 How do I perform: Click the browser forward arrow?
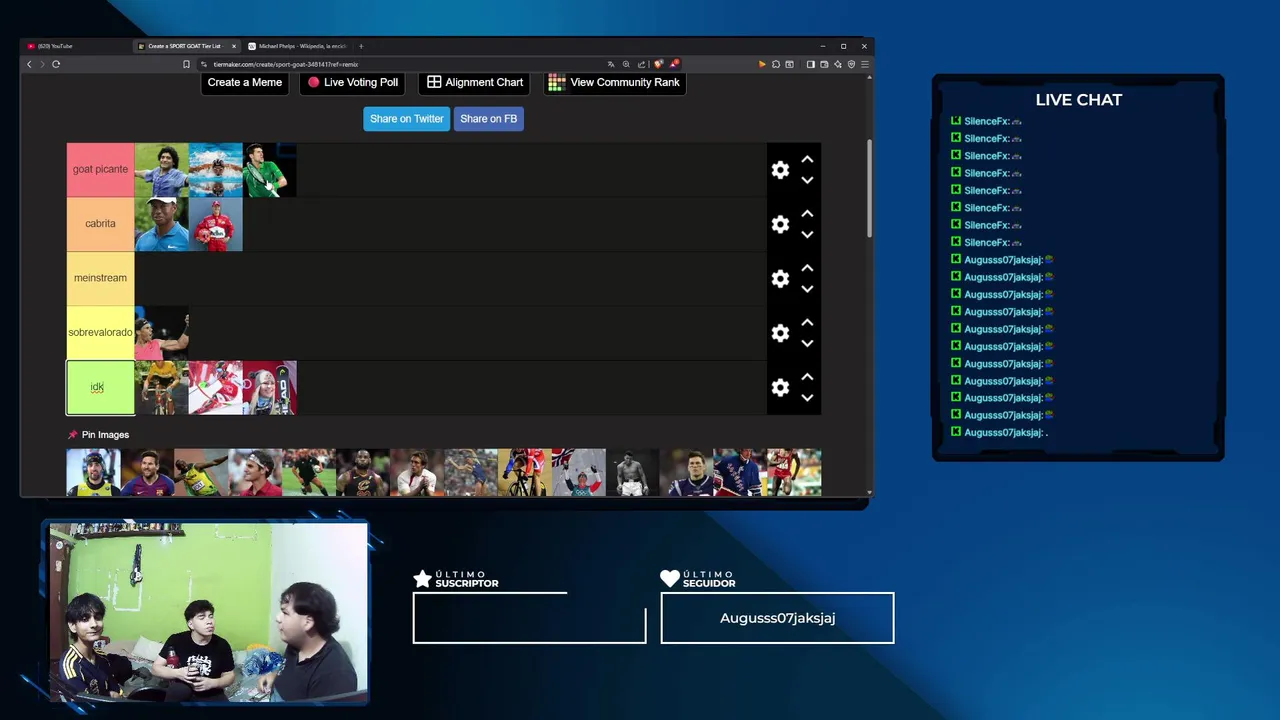click(42, 64)
